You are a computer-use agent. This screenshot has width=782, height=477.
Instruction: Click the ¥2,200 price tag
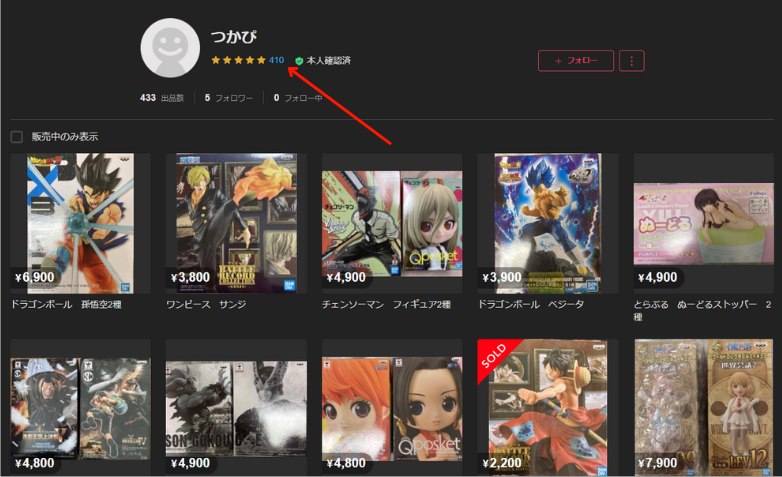point(502,463)
